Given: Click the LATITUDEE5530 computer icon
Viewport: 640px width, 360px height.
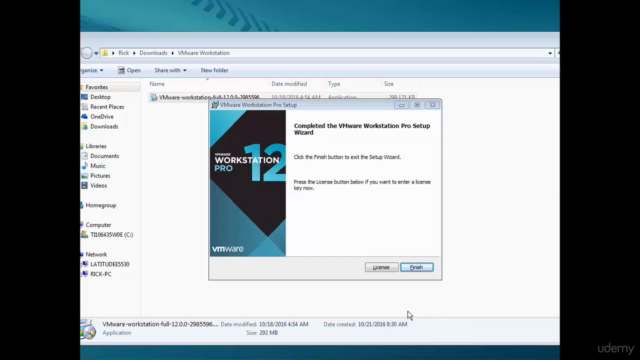Looking at the screenshot, I should pos(84,264).
